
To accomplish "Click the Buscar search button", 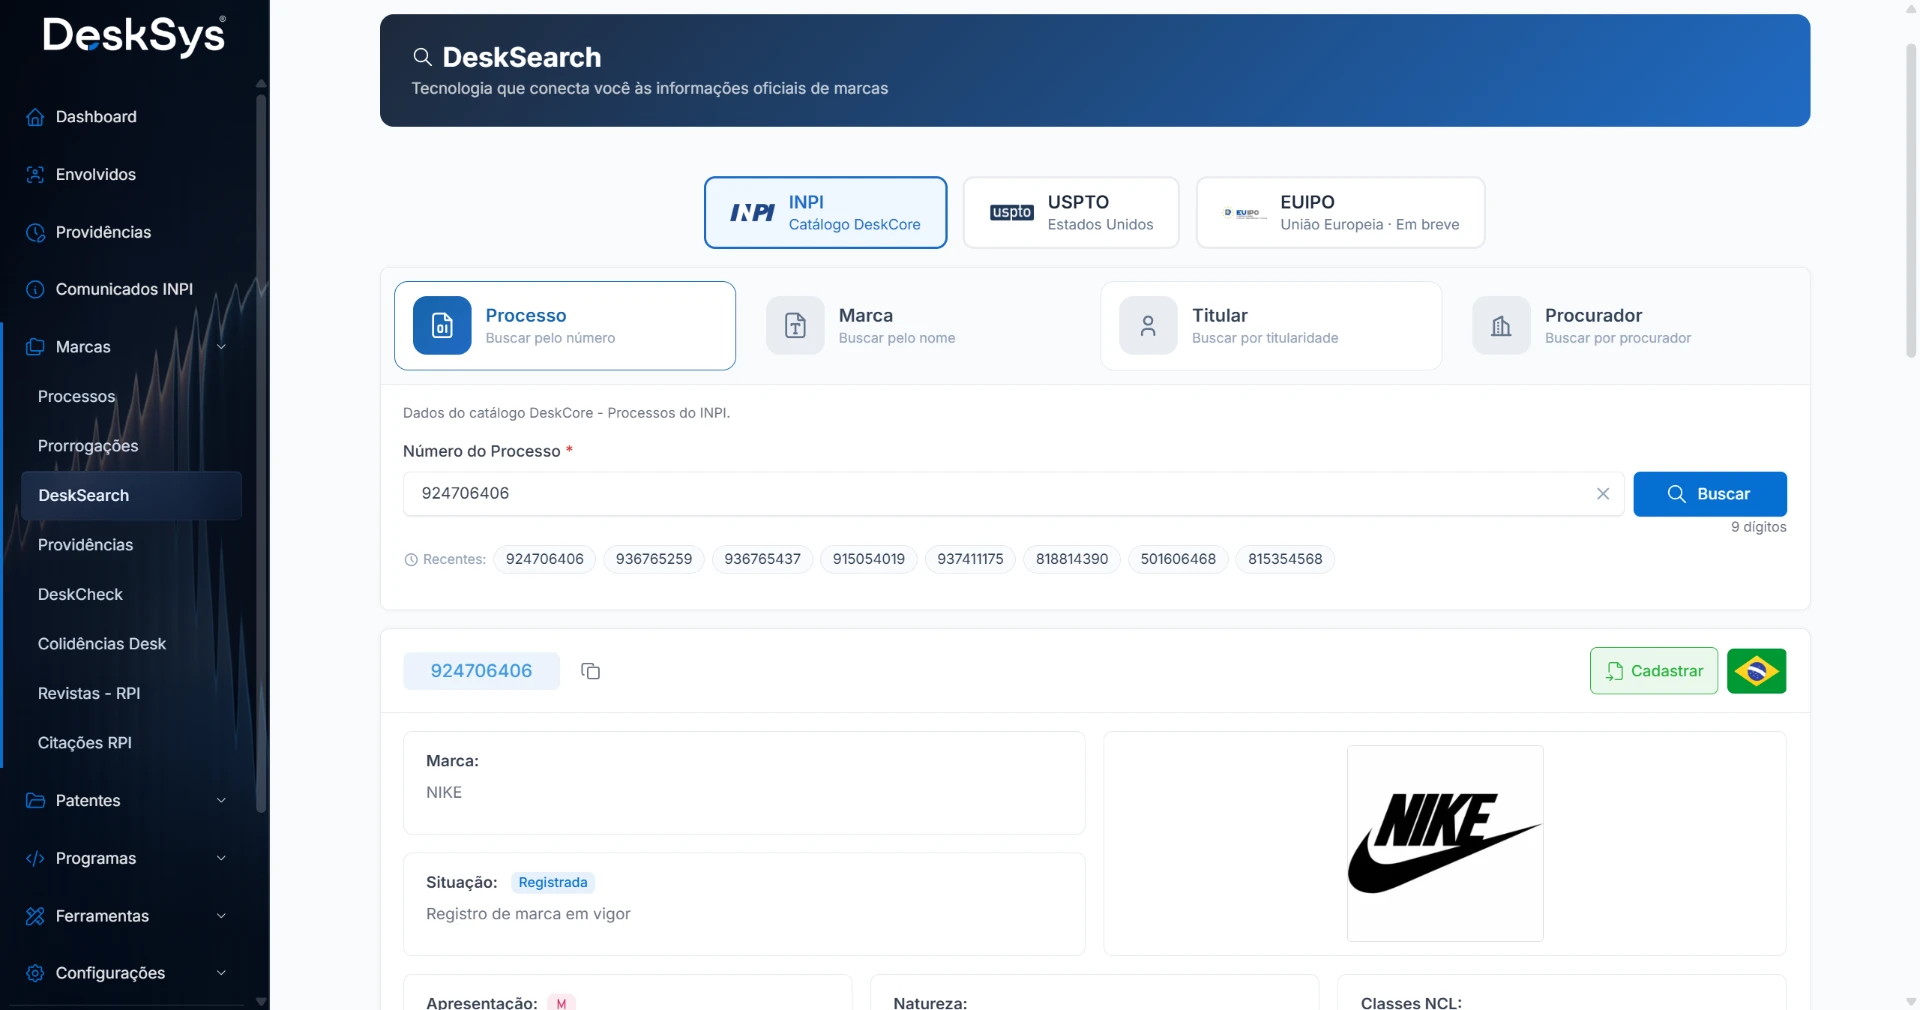I will (1710, 494).
